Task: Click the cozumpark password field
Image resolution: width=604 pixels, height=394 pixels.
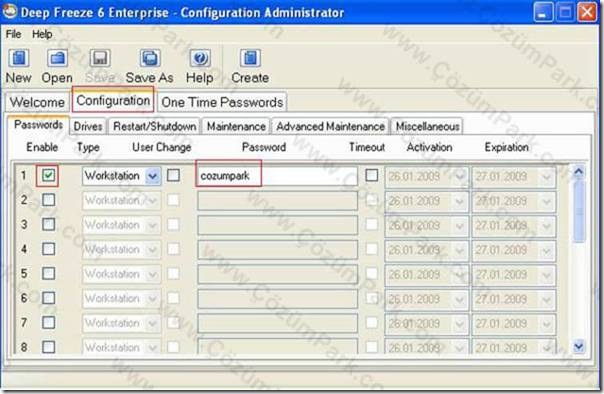Action: (x=277, y=176)
